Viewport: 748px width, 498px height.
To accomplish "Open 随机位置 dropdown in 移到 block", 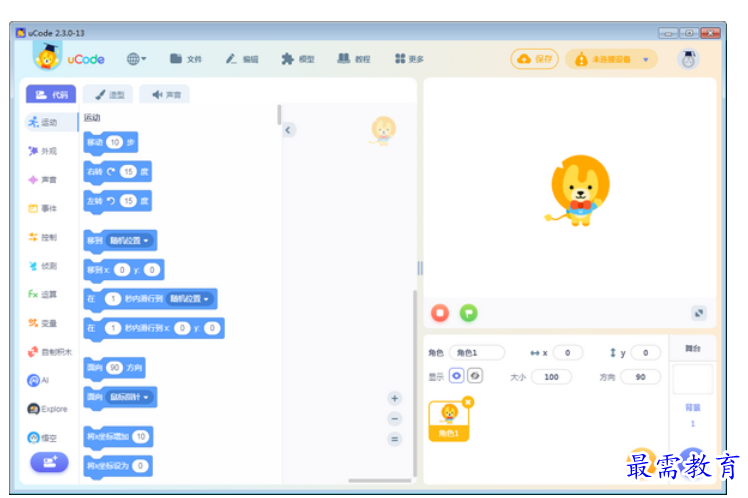I will pos(130,240).
